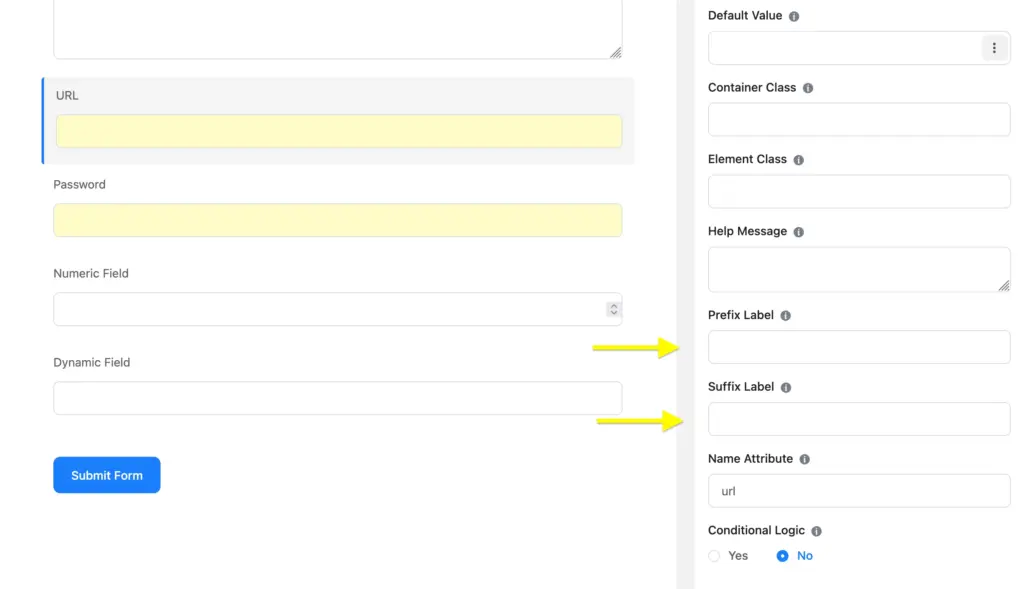Image resolution: width=1024 pixels, height=589 pixels.
Task: Open the Help Message info tooltip
Action: (x=797, y=231)
